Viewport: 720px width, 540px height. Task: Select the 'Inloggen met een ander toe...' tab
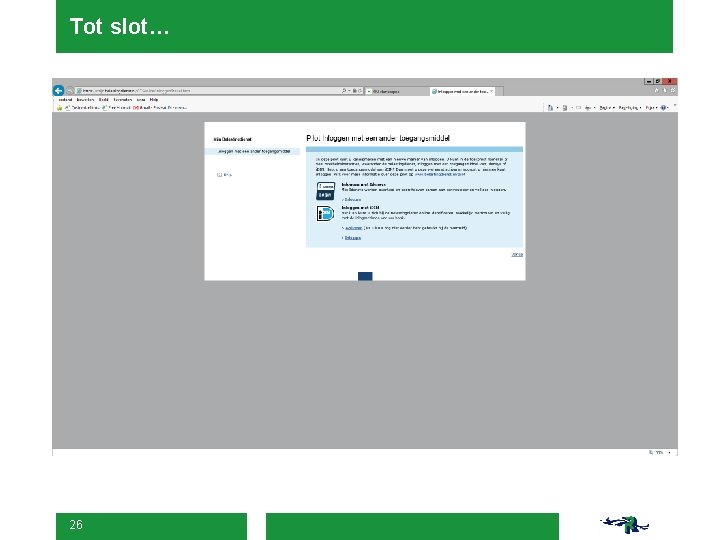[x=461, y=91]
